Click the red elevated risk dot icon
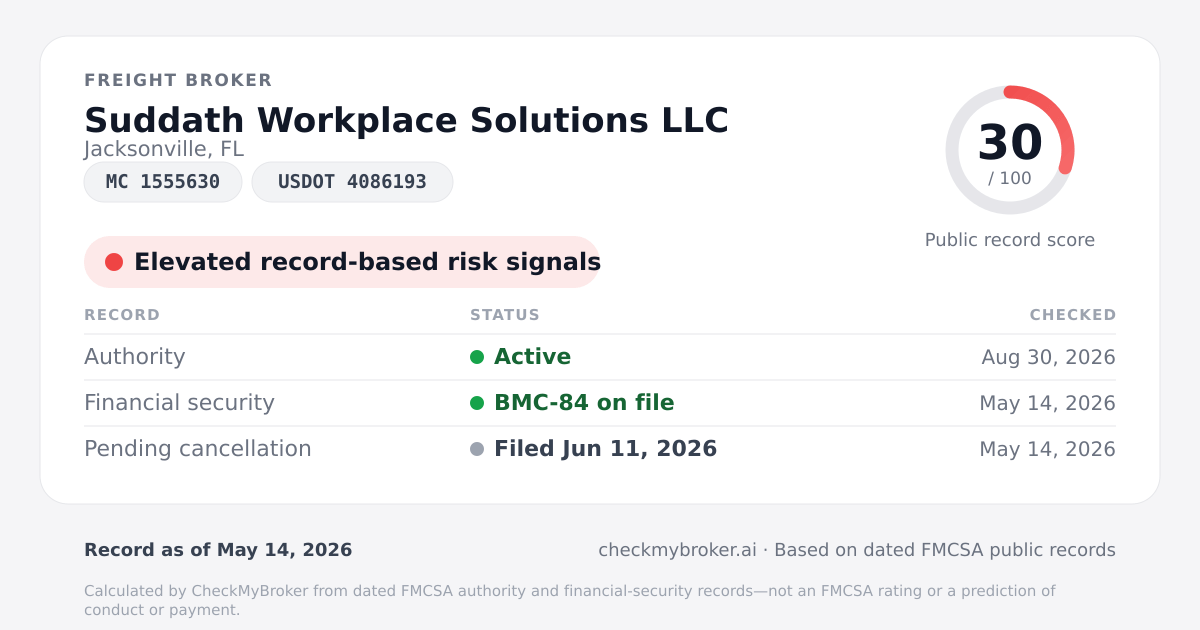This screenshot has height=630, width=1200. 114,262
